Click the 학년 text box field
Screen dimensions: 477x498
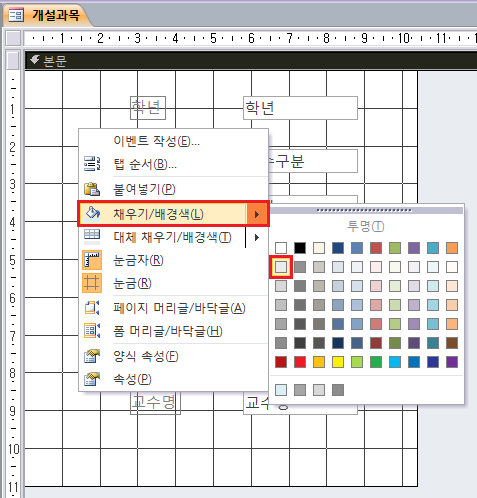(x=300, y=108)
